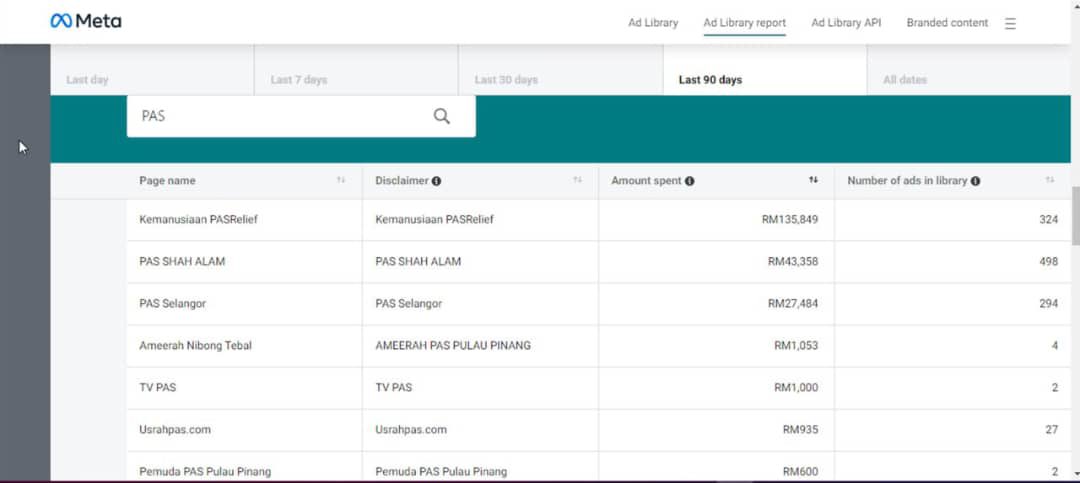The image size is (1080, 483).
Task: Show Number of ads info icon
Action: tap(975, 181)
